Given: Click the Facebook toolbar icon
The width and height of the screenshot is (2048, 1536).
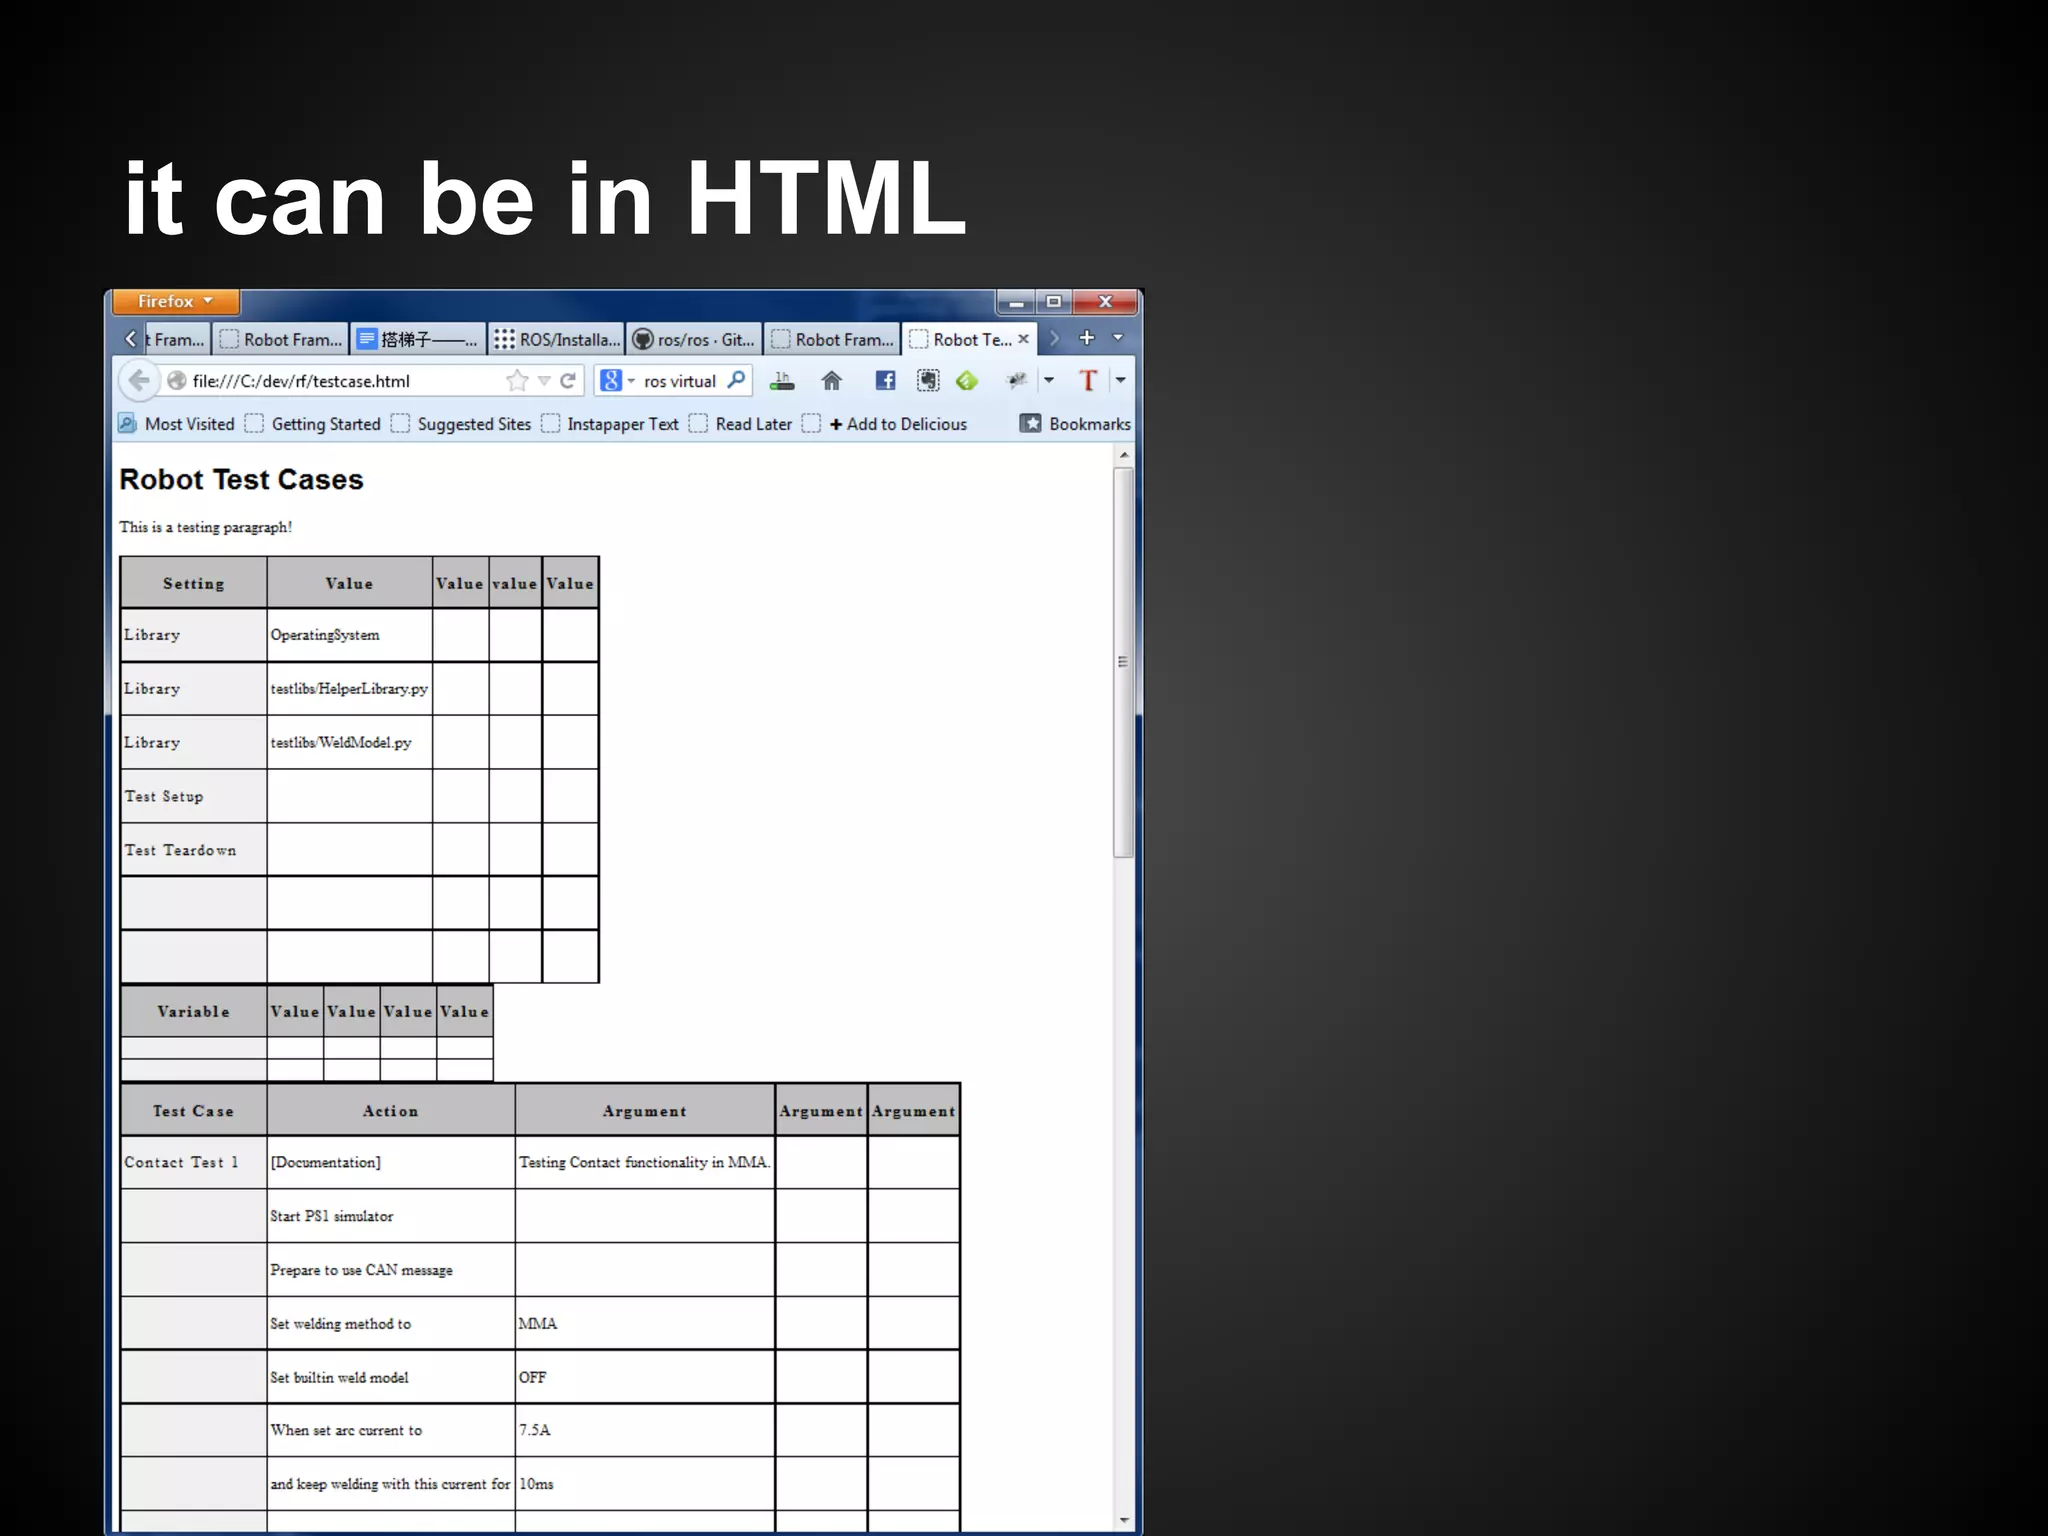Looking at the screenshot, I should [x=885, y=381].
